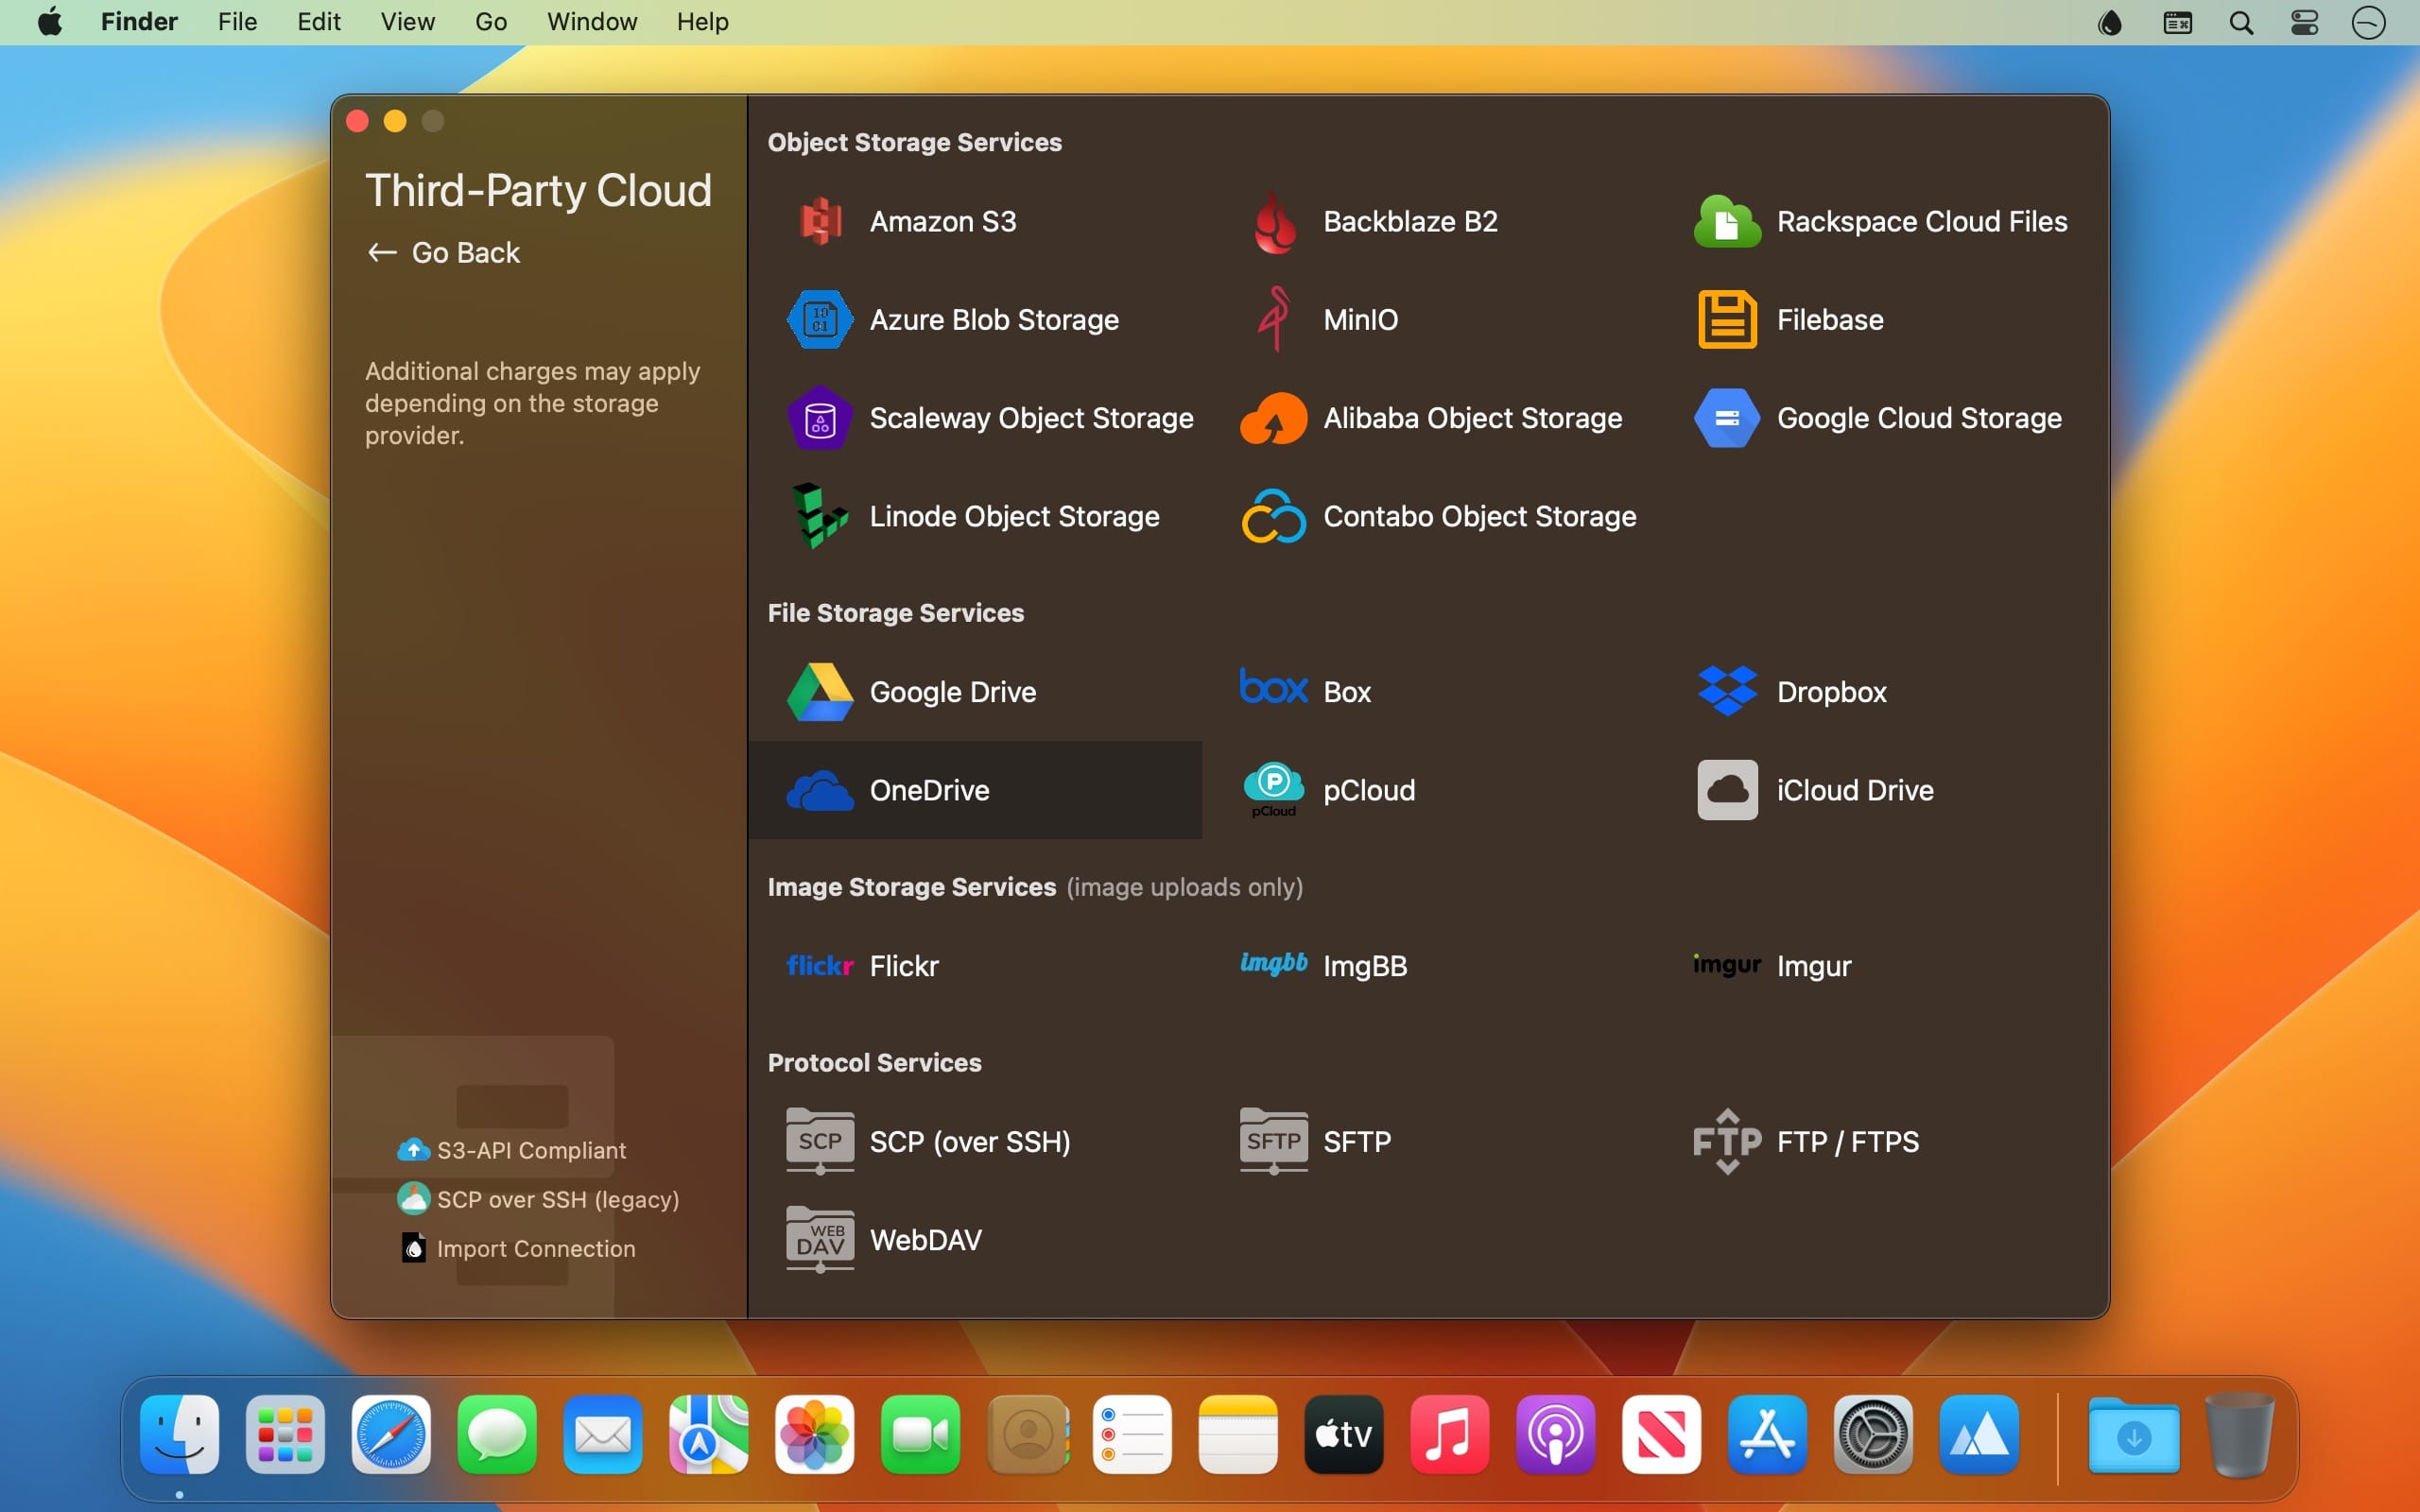Select the Dropbox service icon

(x=1727, y=692)
